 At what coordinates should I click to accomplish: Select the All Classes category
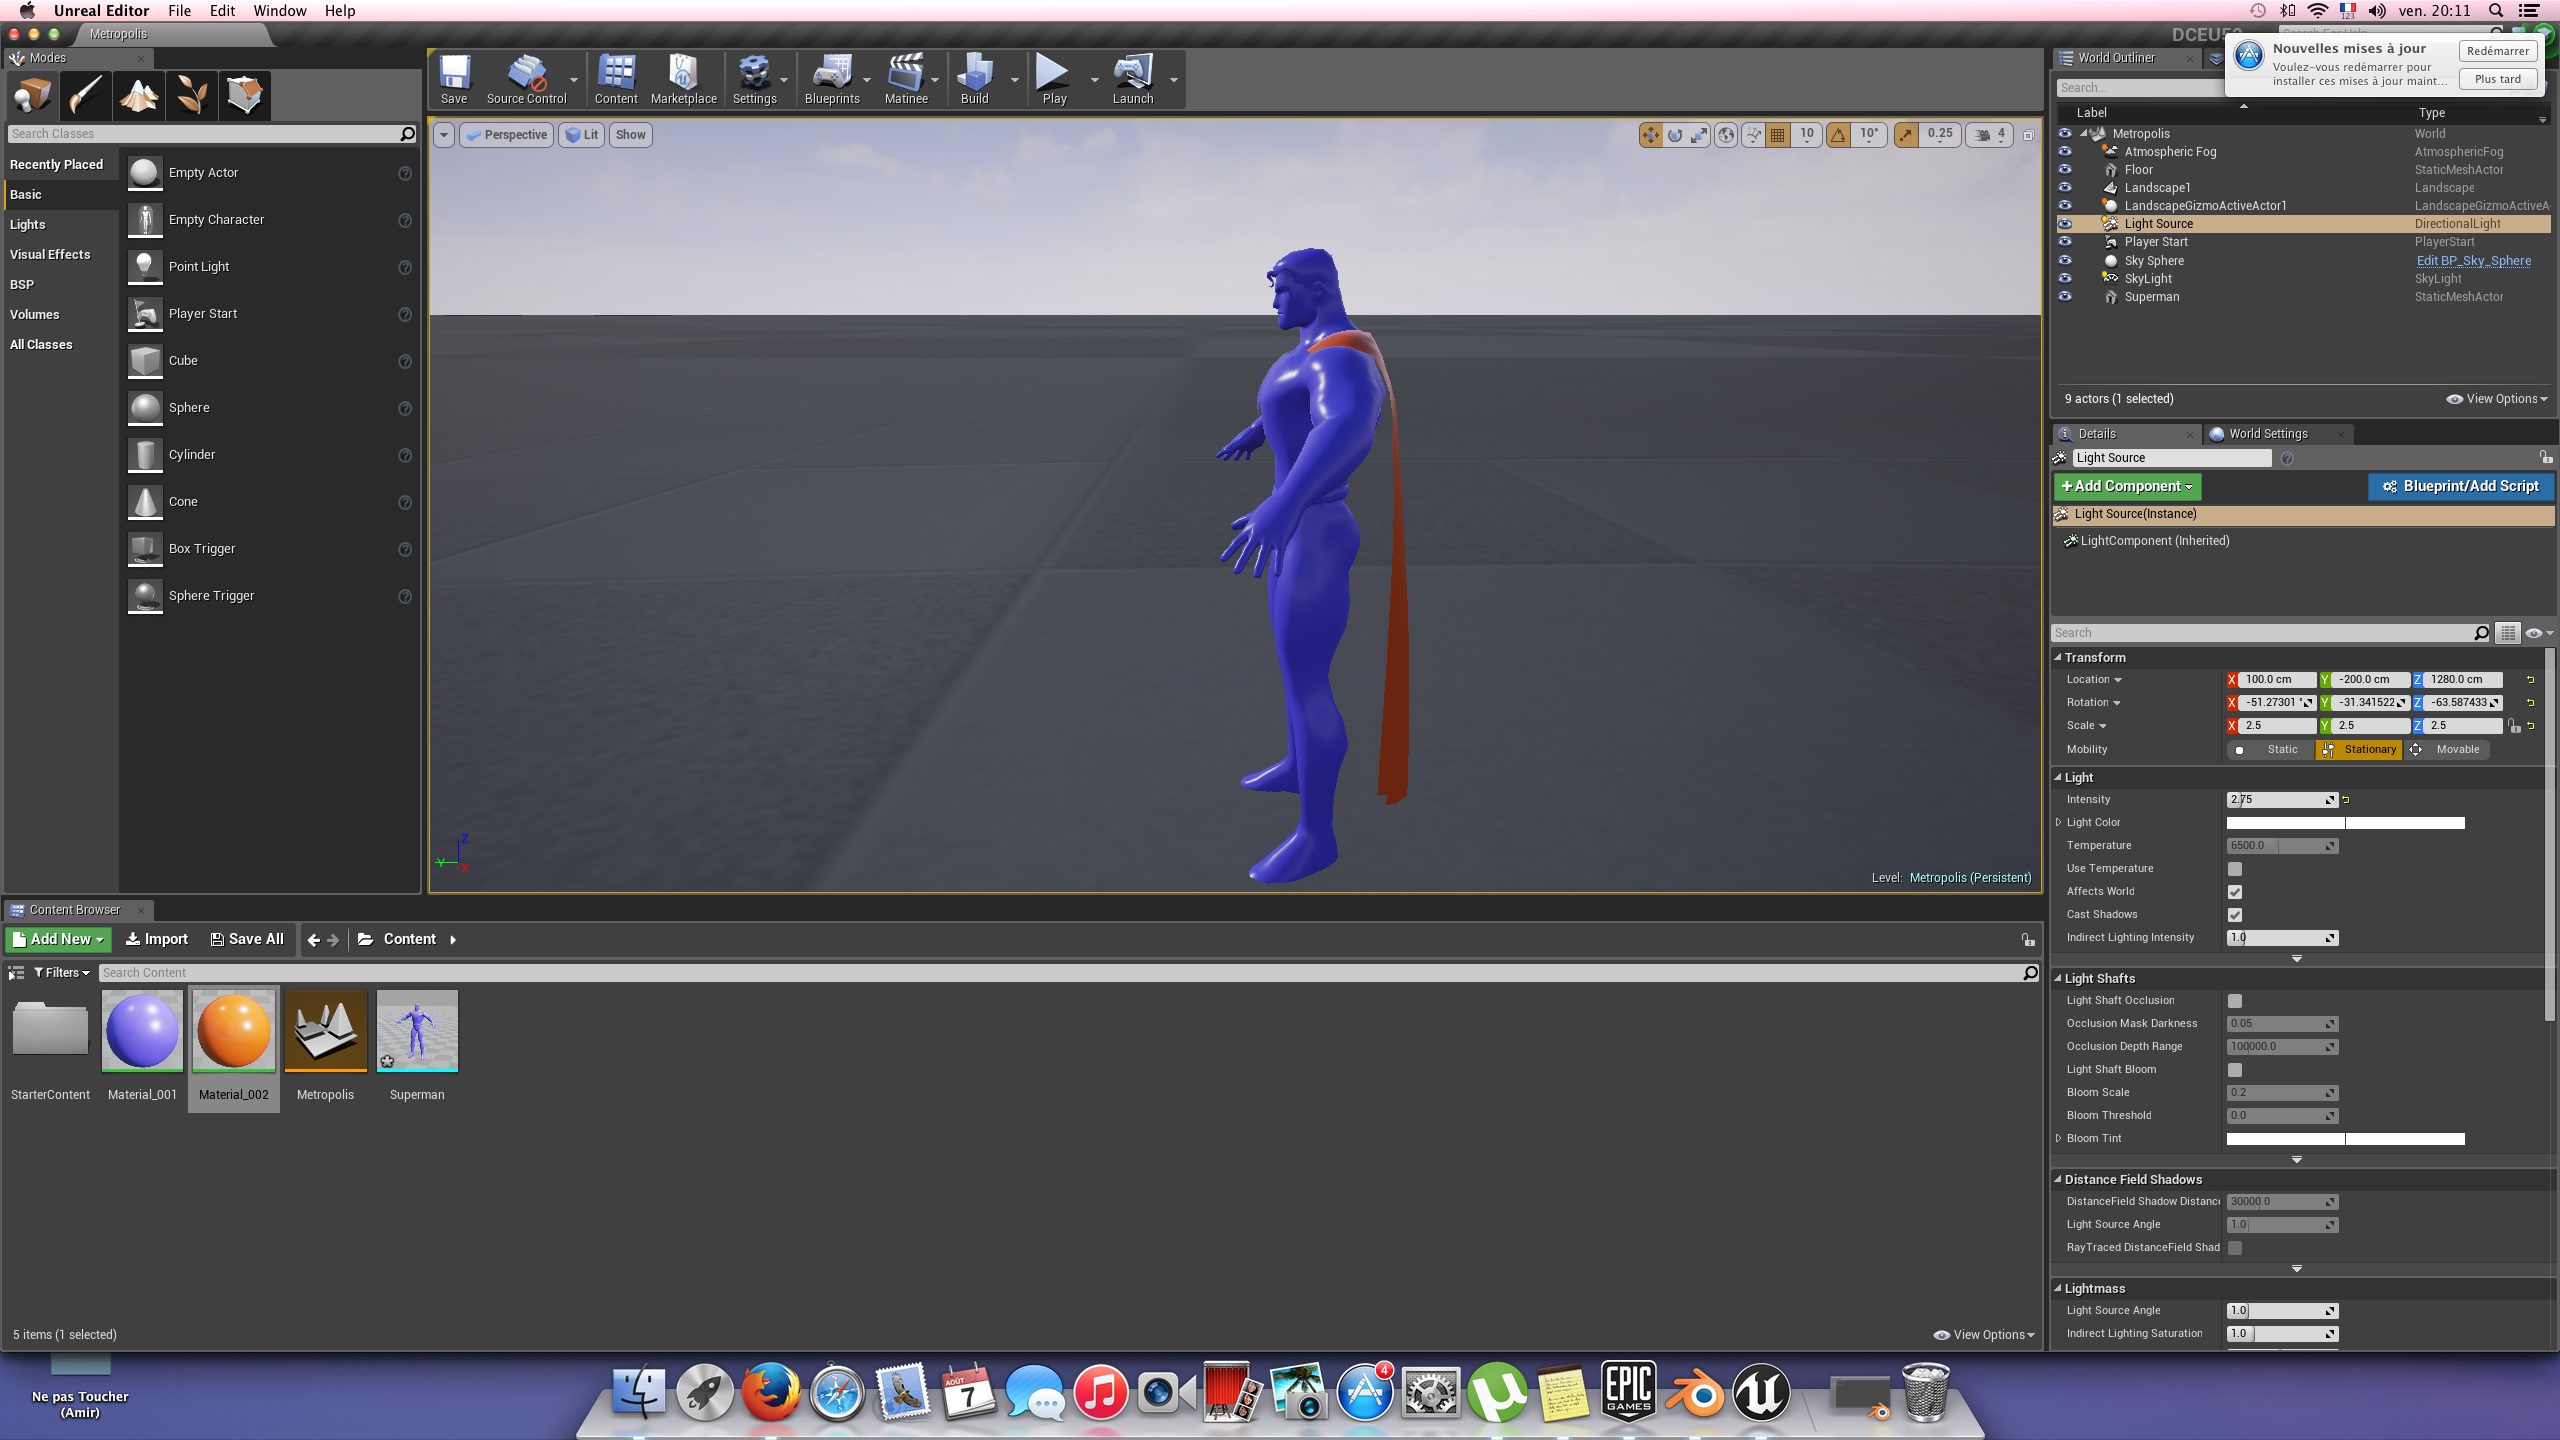point(41,345)
